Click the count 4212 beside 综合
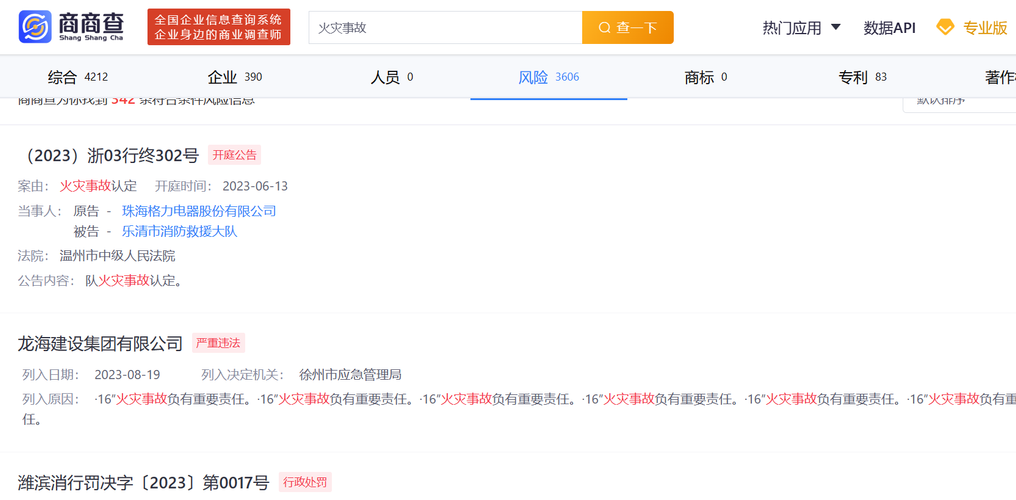The image size is (1016, 500). 96,78
